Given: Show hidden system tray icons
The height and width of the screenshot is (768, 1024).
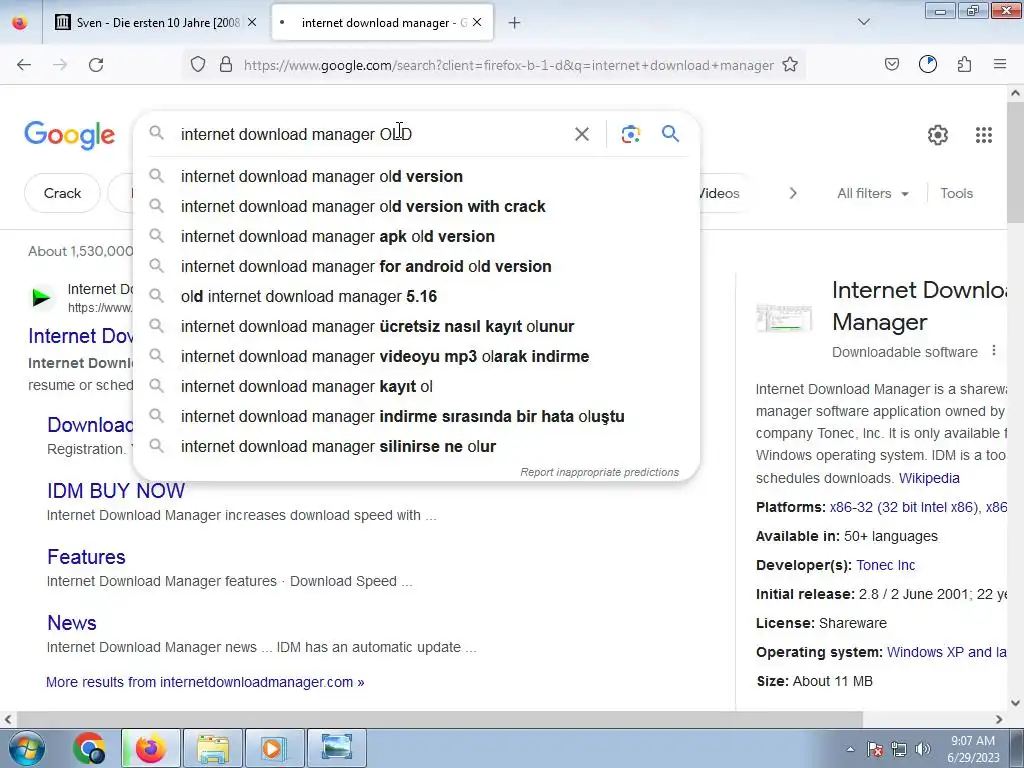Looking at the screenshot, I should 850,749.
